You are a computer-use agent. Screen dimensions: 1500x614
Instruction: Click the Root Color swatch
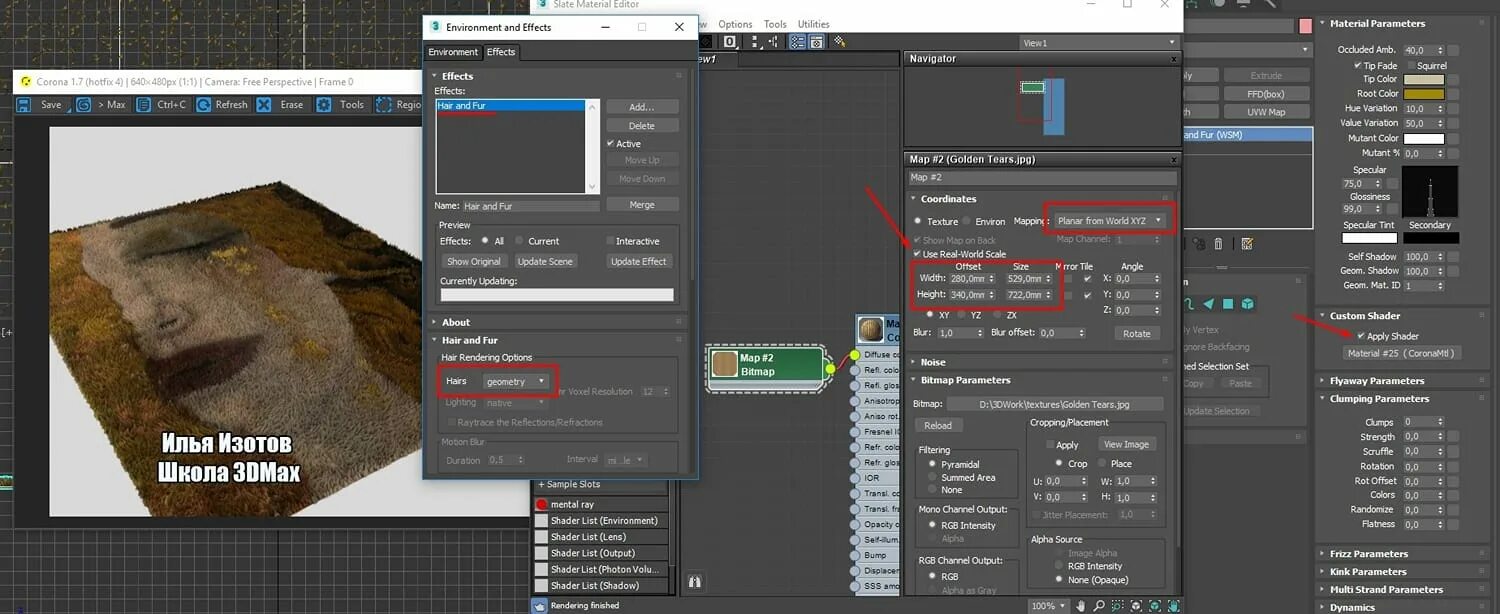tap(1425, 94)
